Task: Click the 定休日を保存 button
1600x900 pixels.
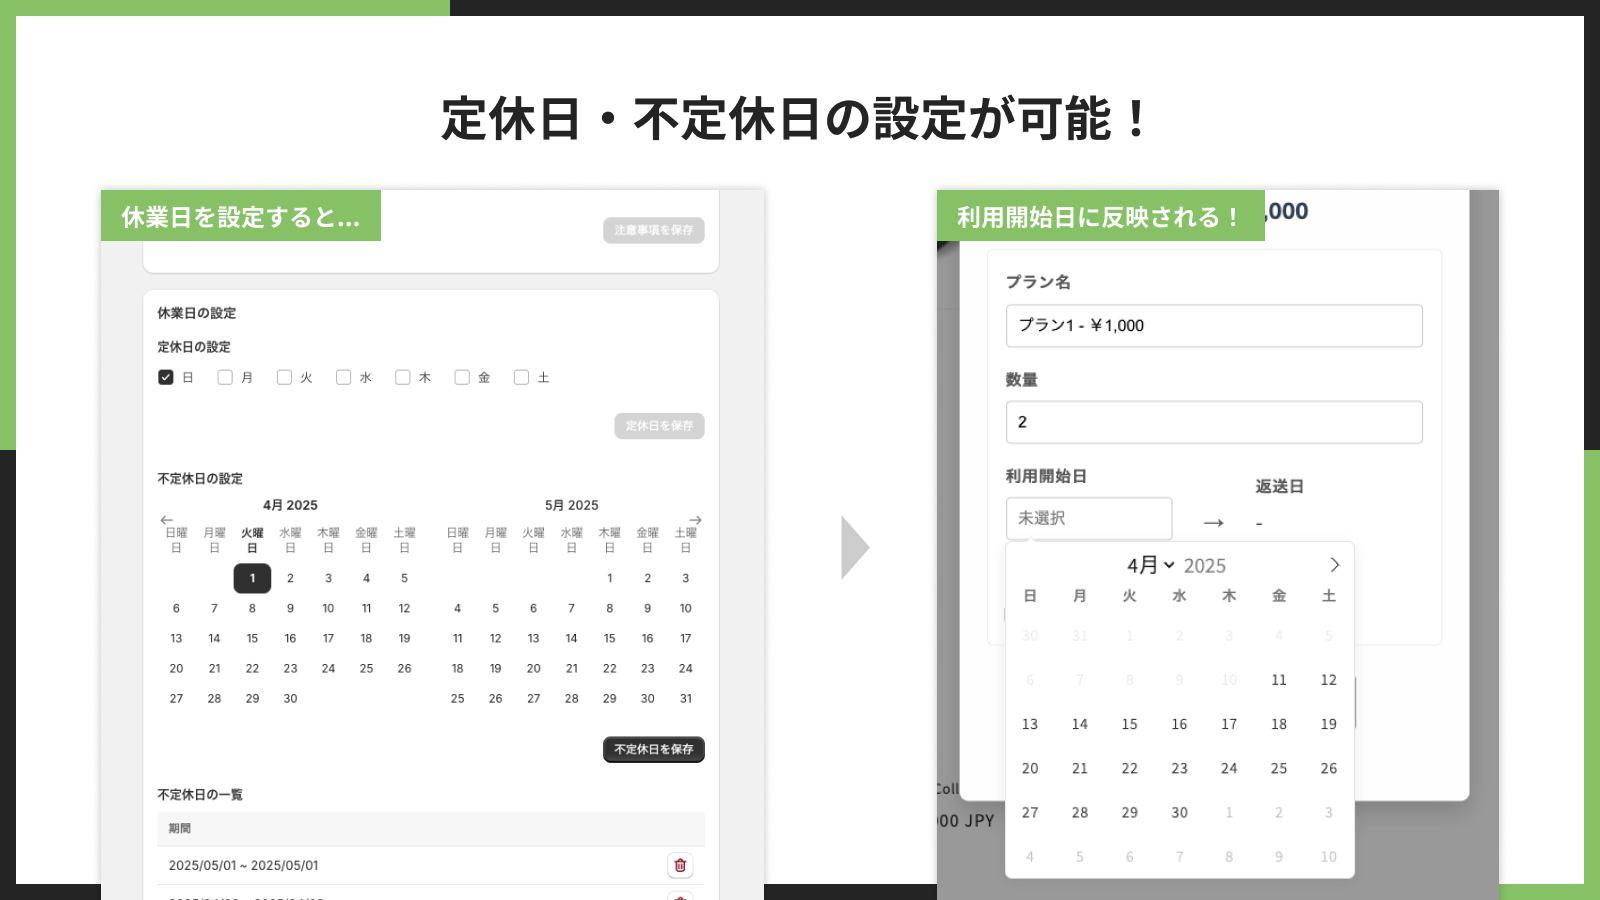Action: (x=659, y=426)
